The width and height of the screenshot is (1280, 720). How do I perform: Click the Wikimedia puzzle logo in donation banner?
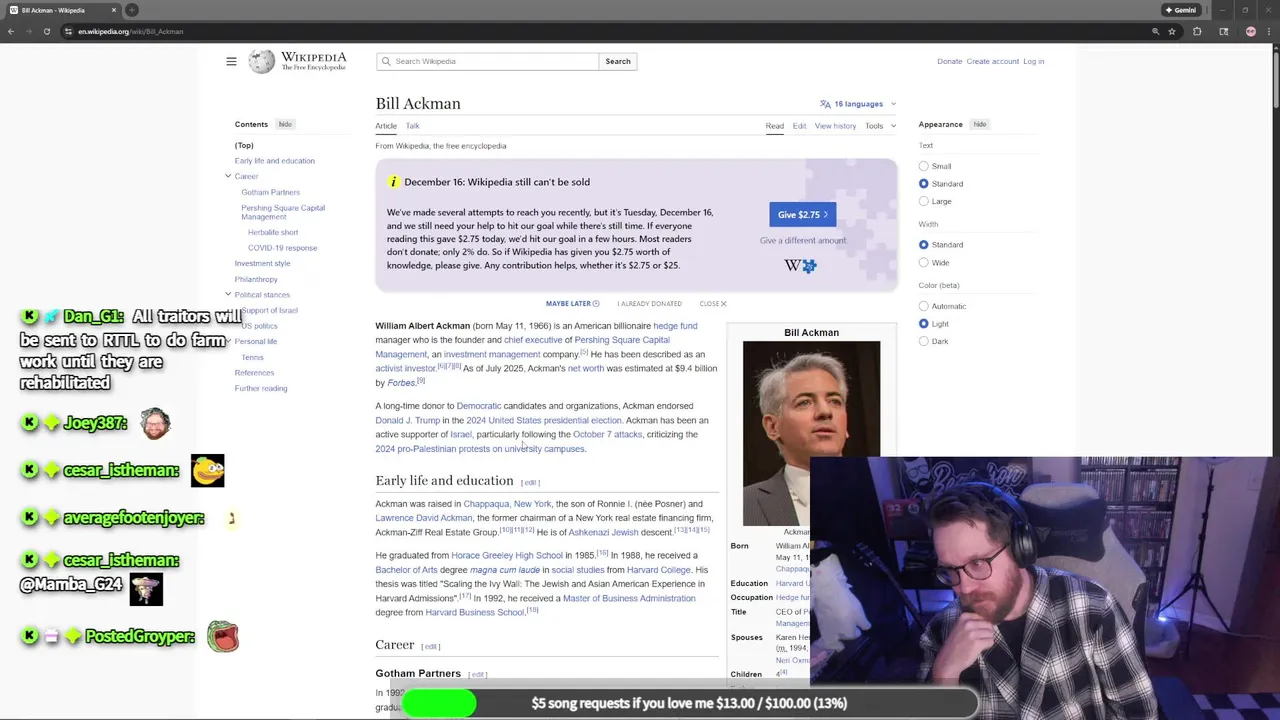[x=801, y=265]
